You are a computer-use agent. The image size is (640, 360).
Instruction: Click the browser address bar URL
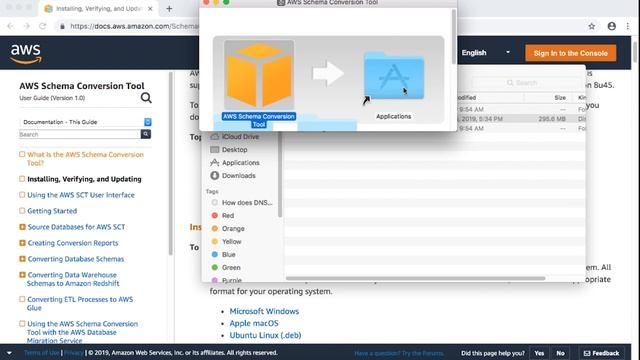(x=134, y=26)
